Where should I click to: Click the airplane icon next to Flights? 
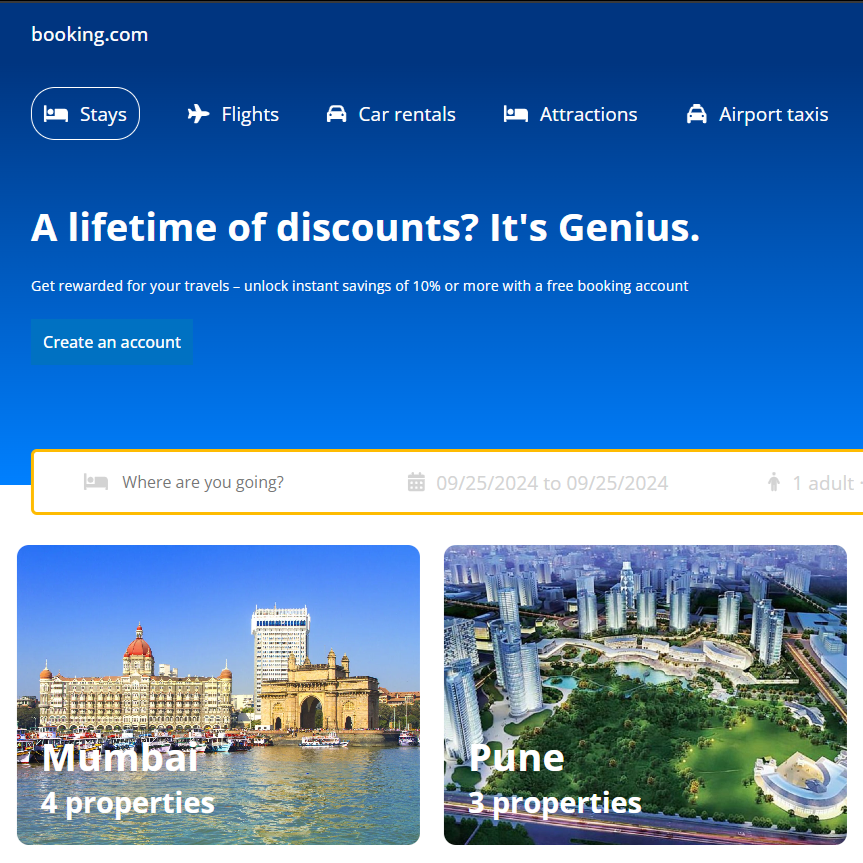(x=198, y=114)
